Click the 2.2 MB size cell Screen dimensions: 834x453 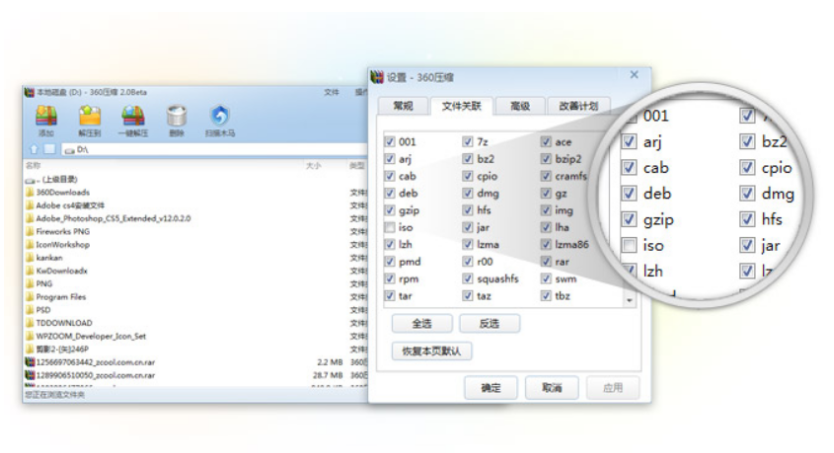330,362
